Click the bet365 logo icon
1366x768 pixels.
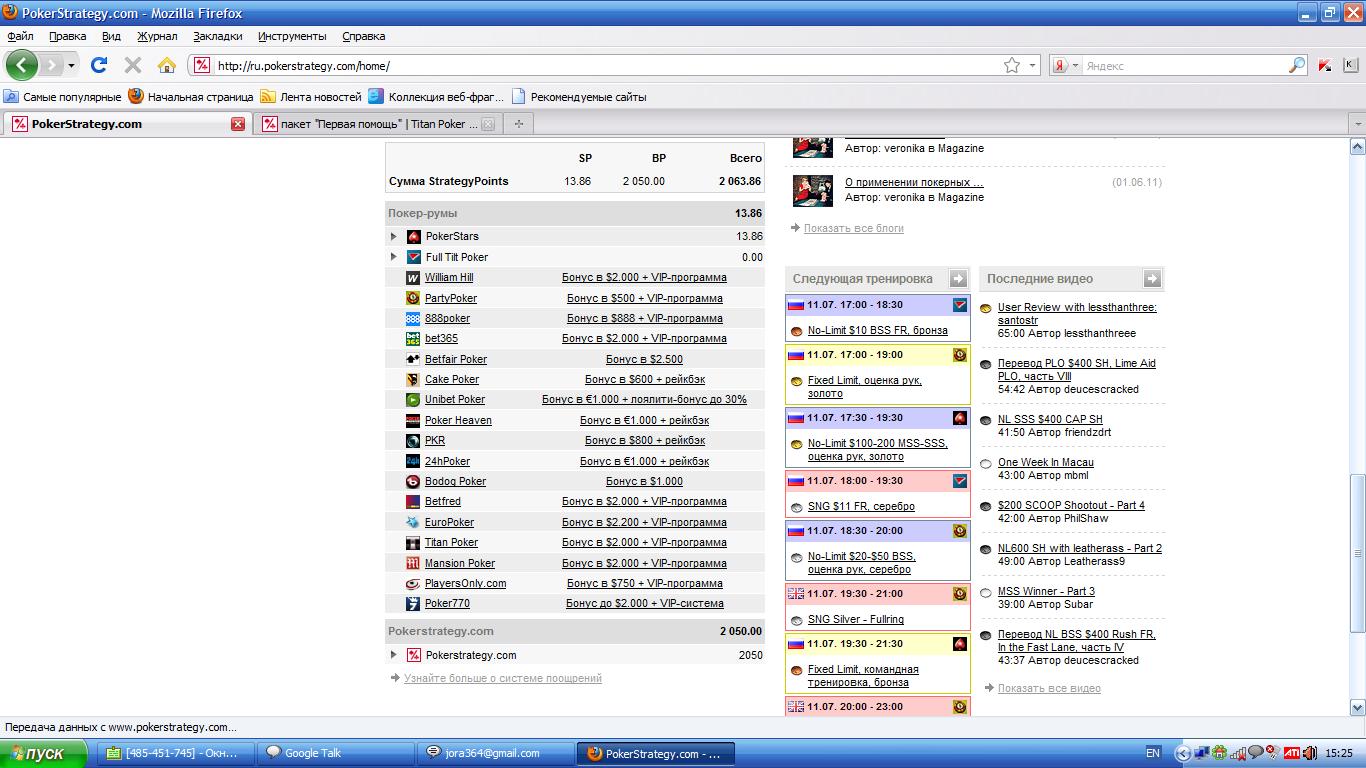click(413, 339)
